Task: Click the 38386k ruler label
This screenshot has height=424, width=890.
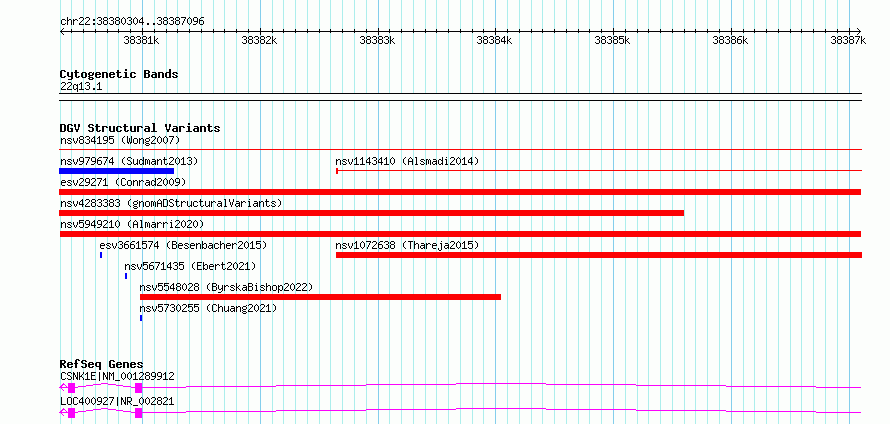Action: pos(731,40)
